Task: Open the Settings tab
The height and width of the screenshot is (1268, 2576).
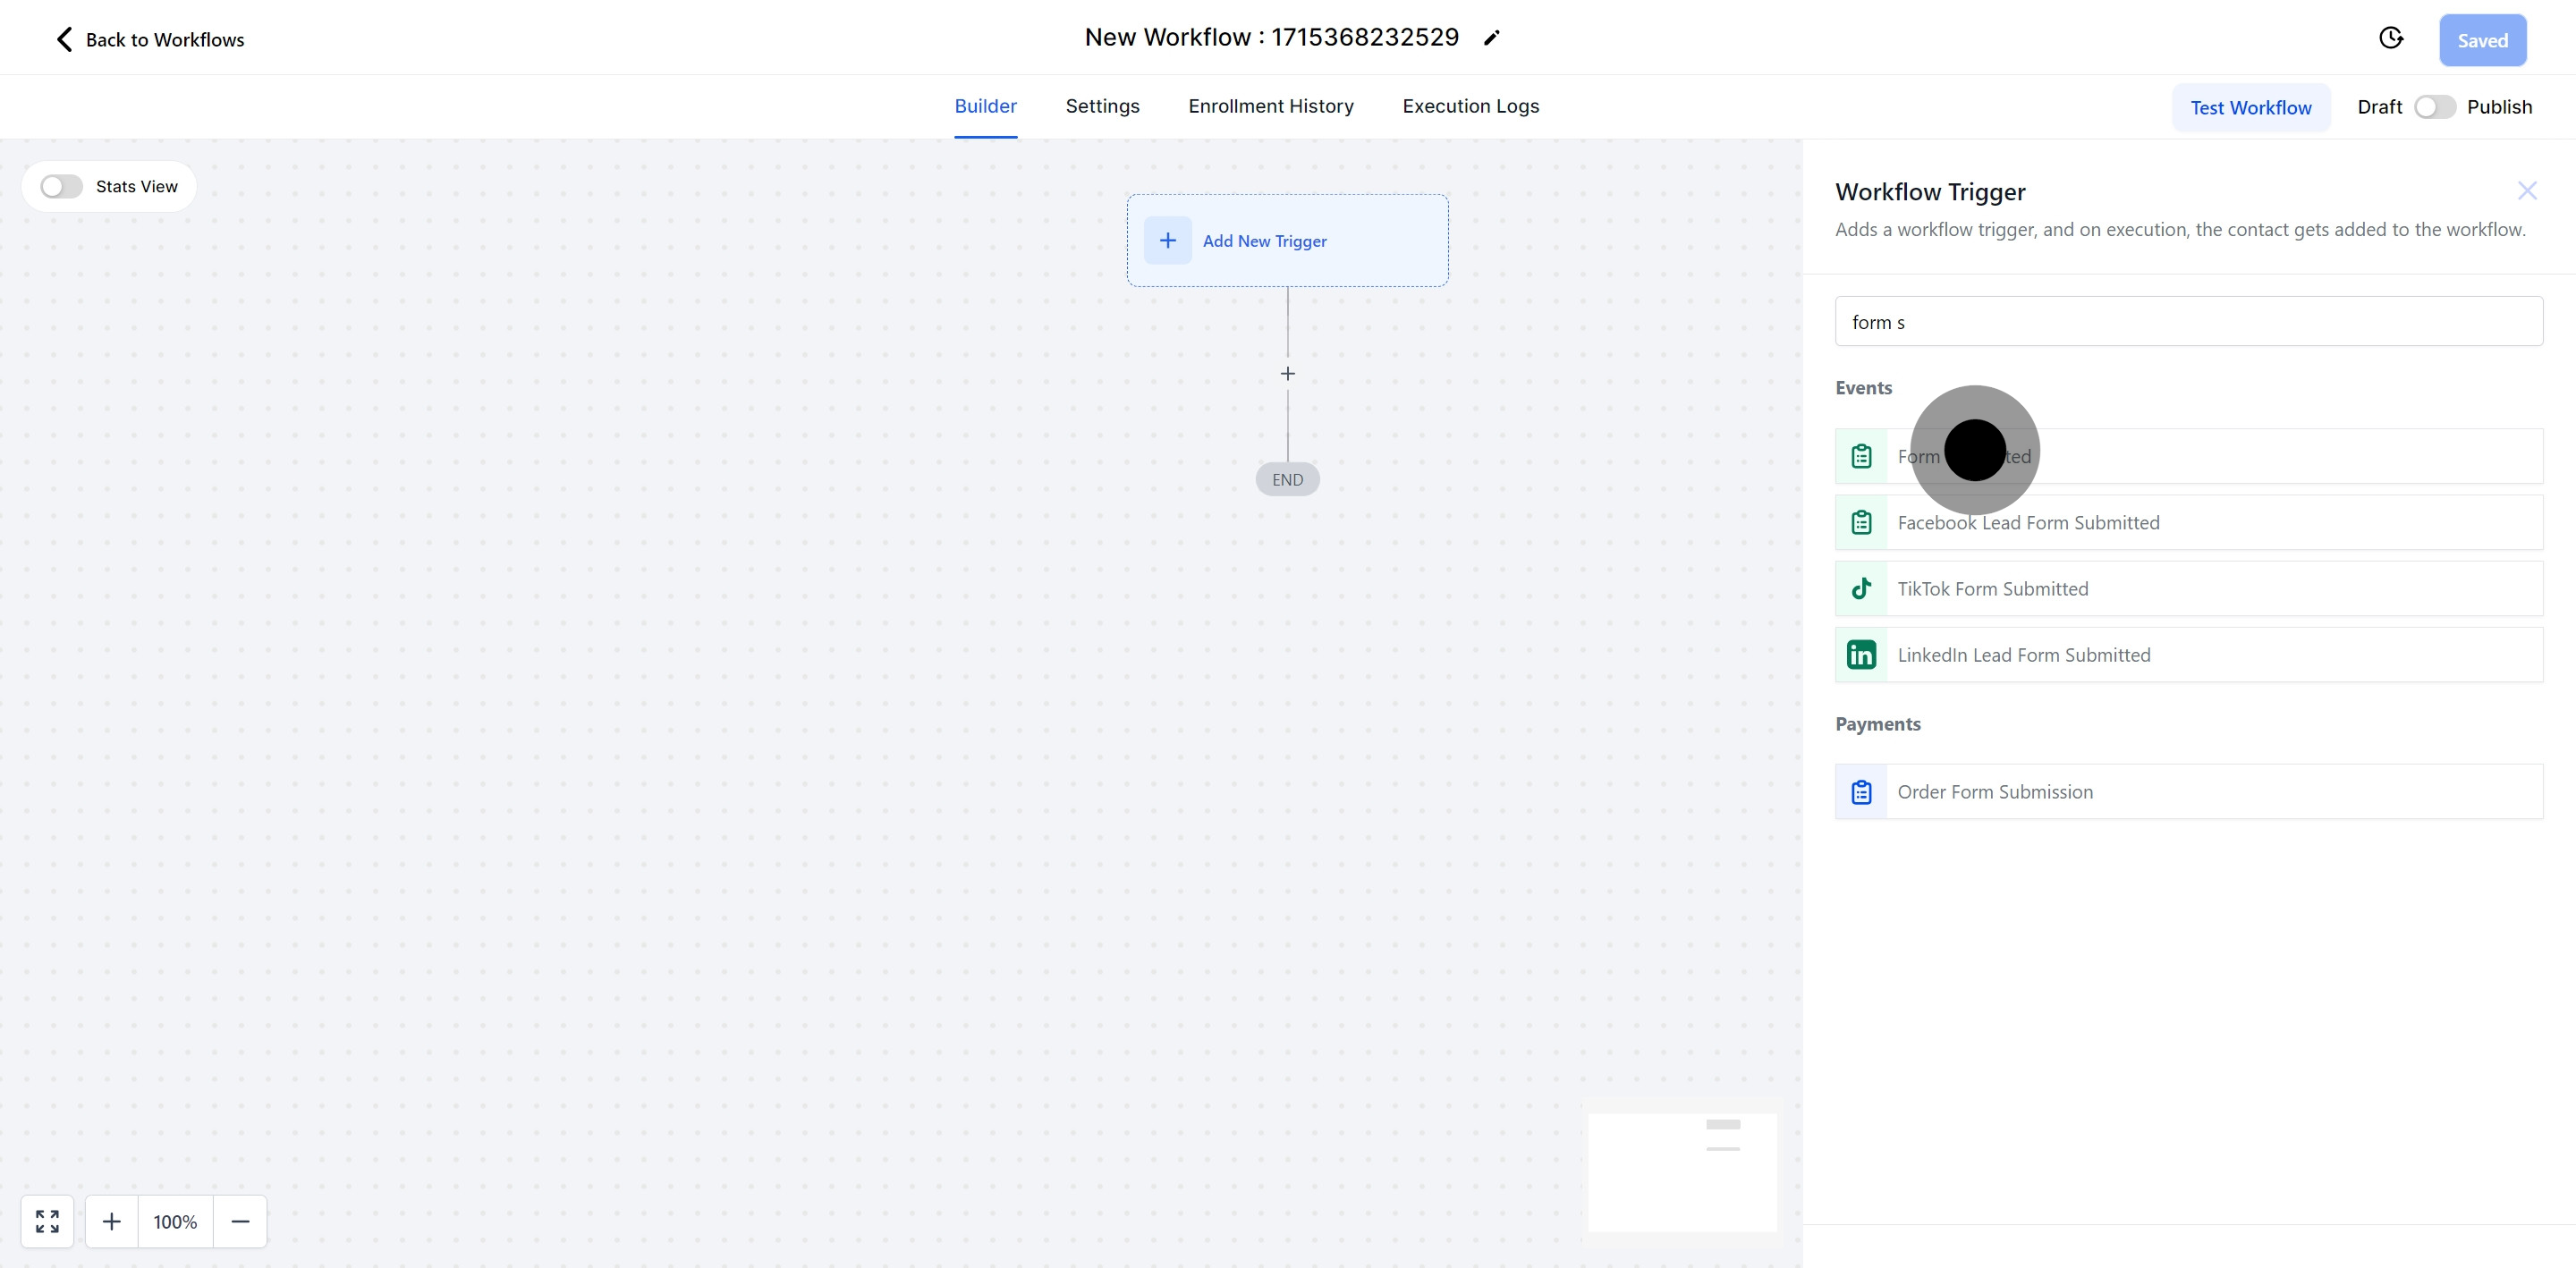Action: coord(1102,106)
